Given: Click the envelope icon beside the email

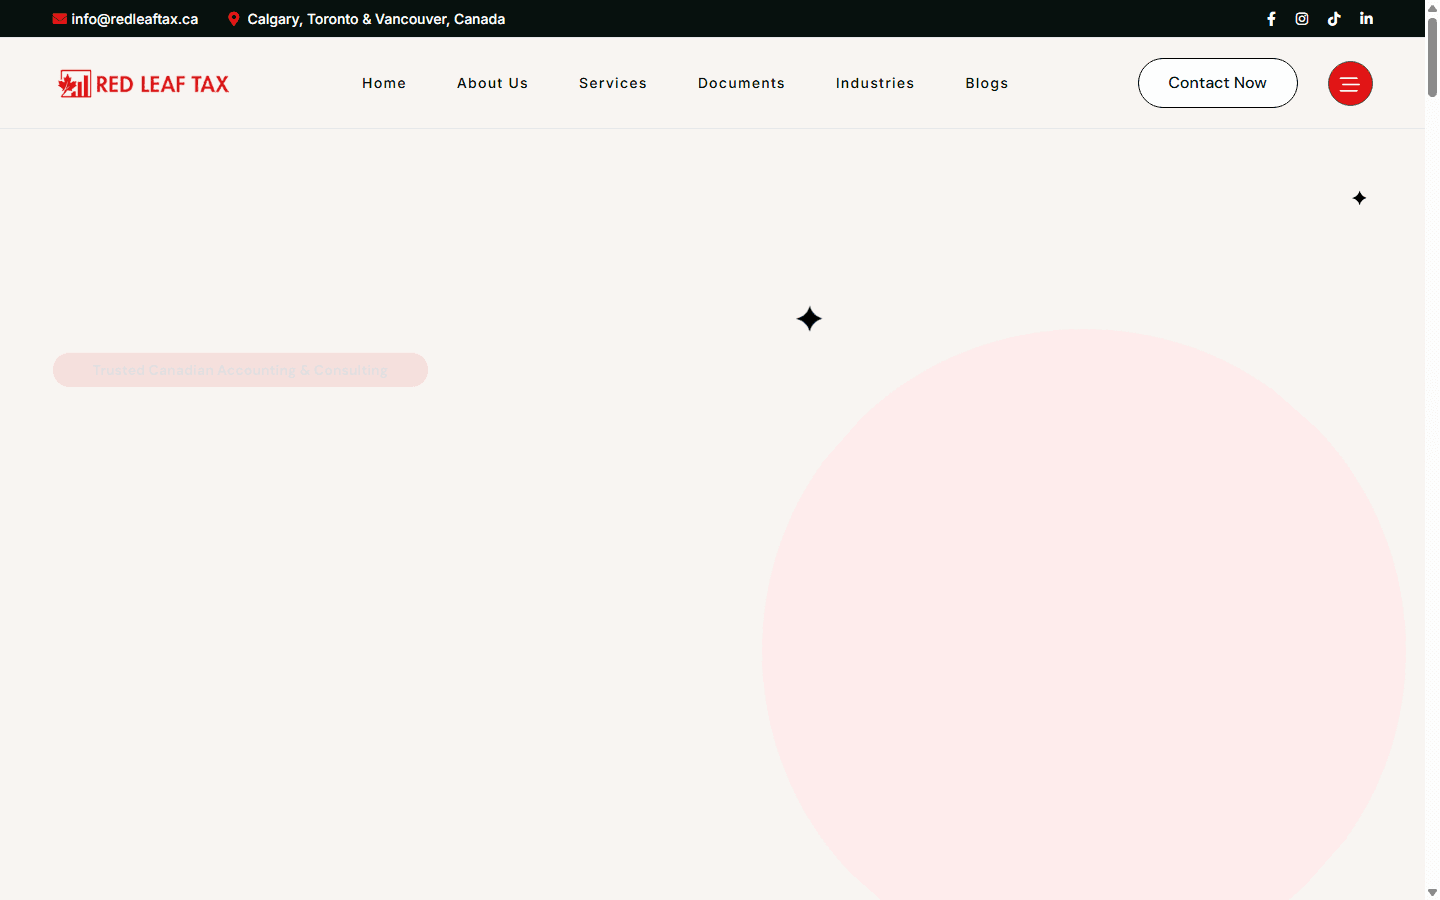Looking at the screenshot, I should (x=60, y=19).
